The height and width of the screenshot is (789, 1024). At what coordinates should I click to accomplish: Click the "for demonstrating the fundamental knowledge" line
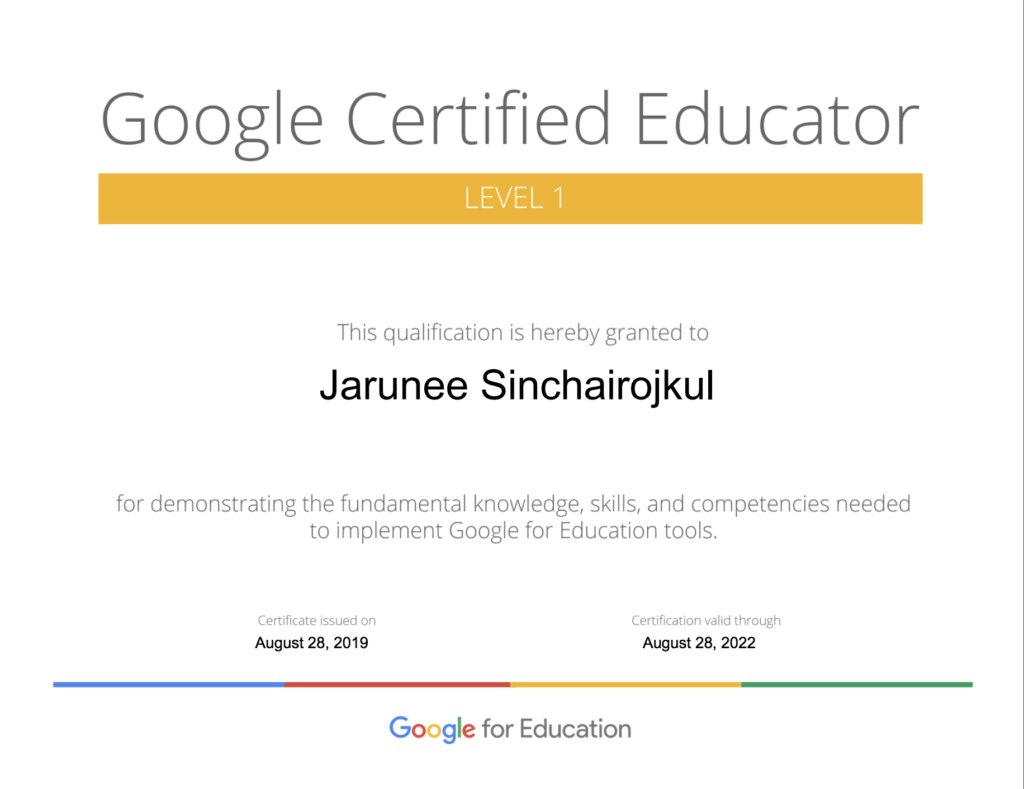point(513,504)
